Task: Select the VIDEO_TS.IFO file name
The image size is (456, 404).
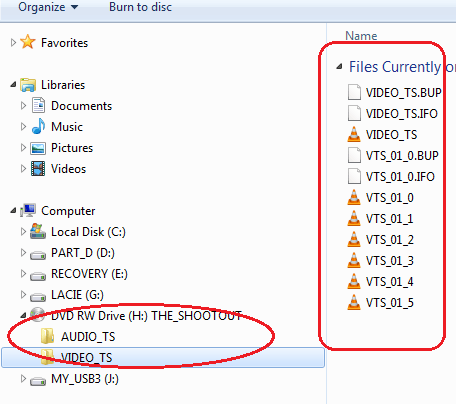Action: (x=402, y=114)
